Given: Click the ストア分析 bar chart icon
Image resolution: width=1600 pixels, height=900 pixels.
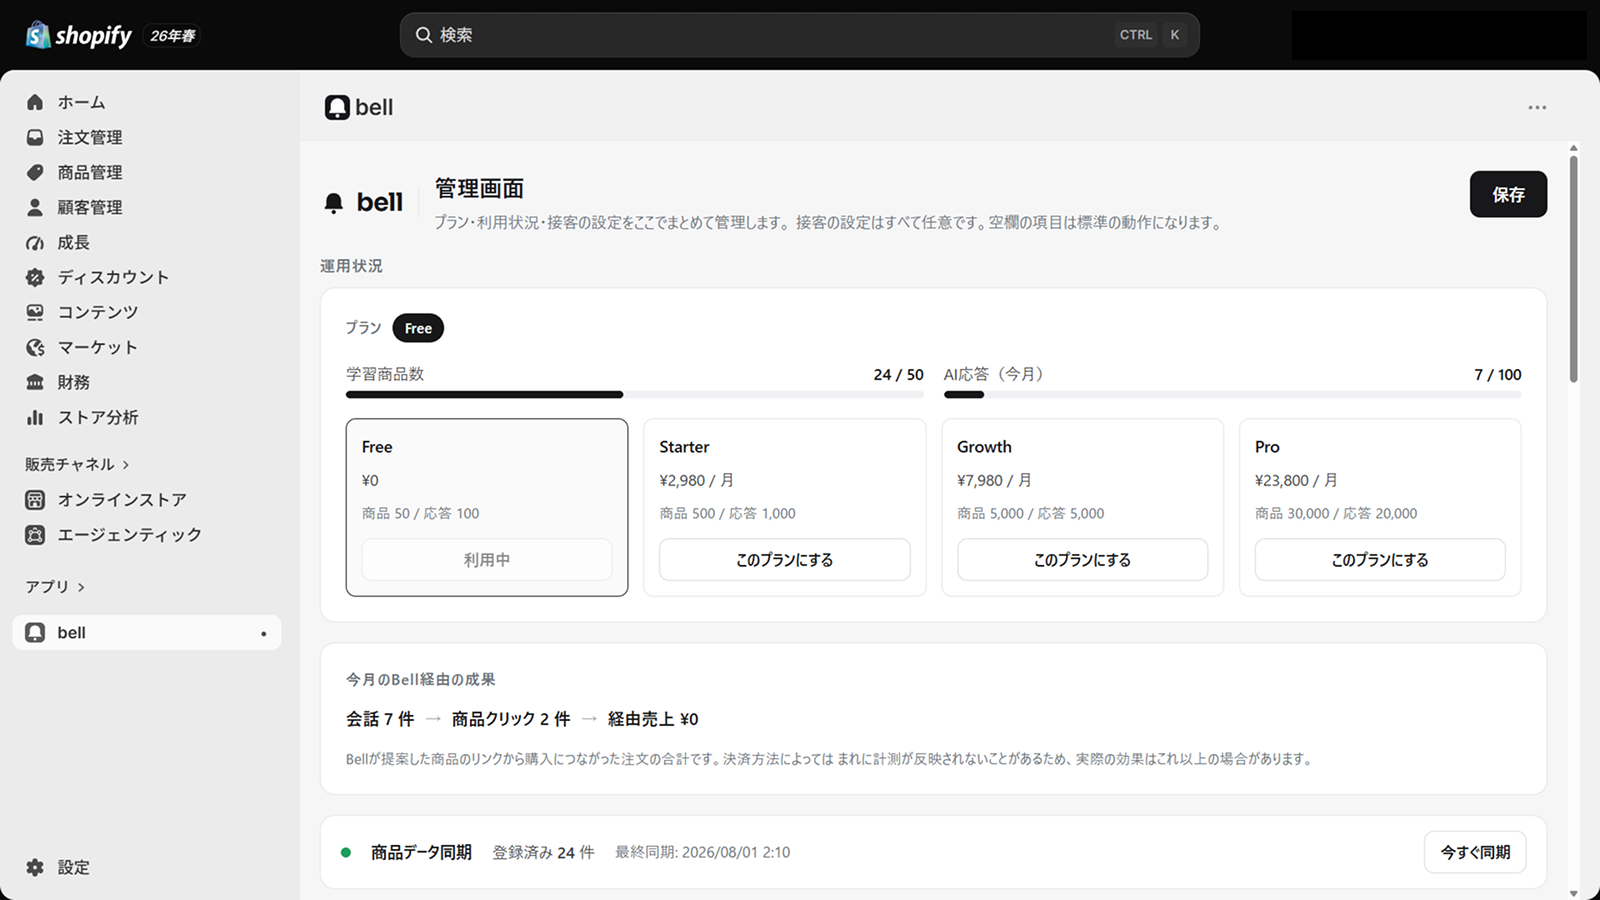Looking at the screenshot, I should (x=35, y=417).
